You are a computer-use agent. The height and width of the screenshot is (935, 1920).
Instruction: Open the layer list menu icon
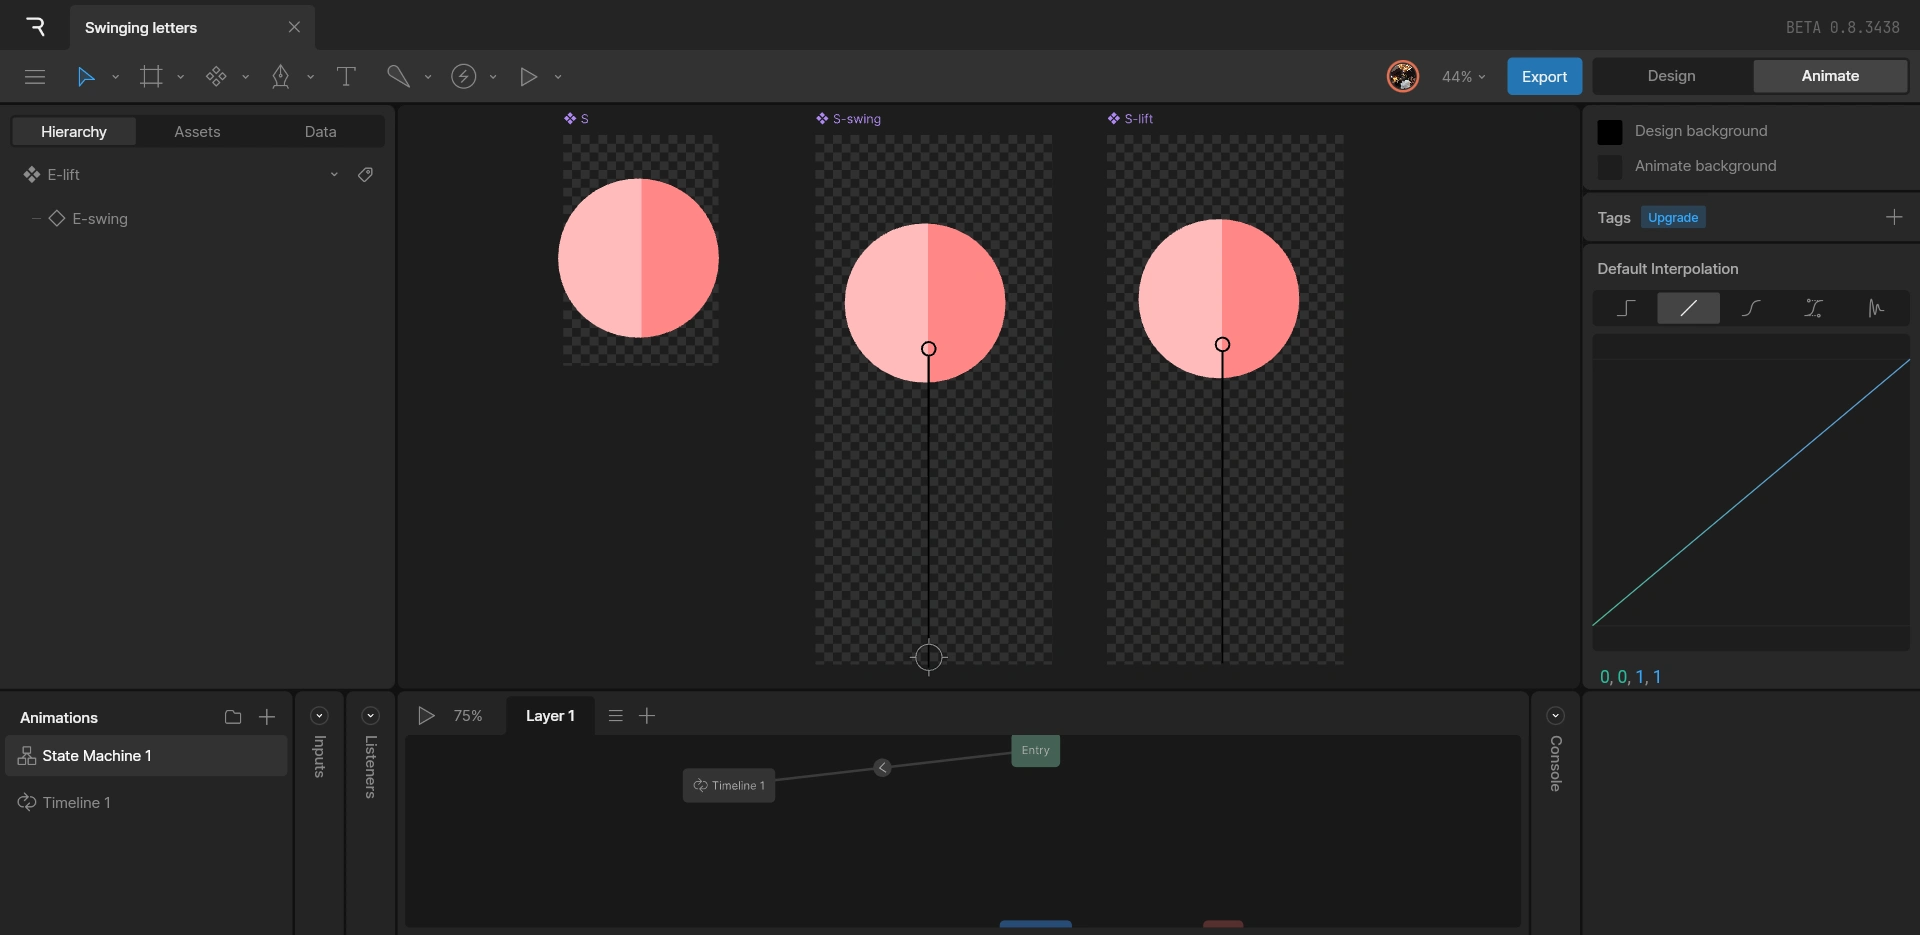tap(616, 716)
